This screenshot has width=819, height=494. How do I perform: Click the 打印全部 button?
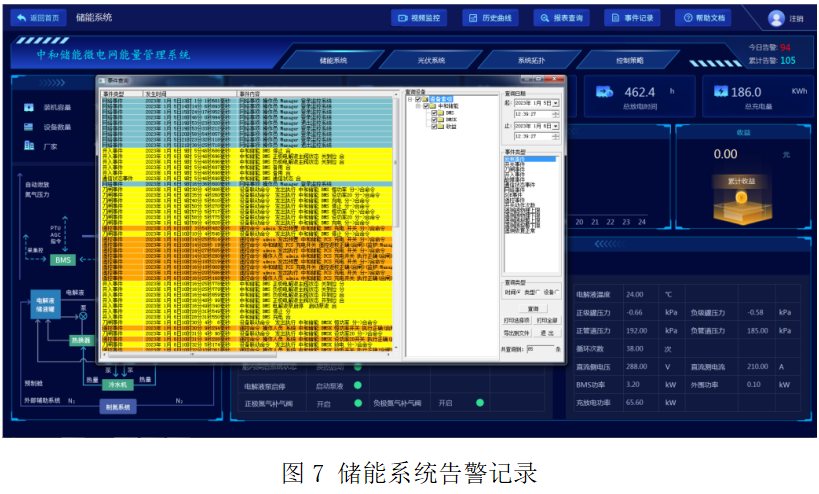point(547,320)
